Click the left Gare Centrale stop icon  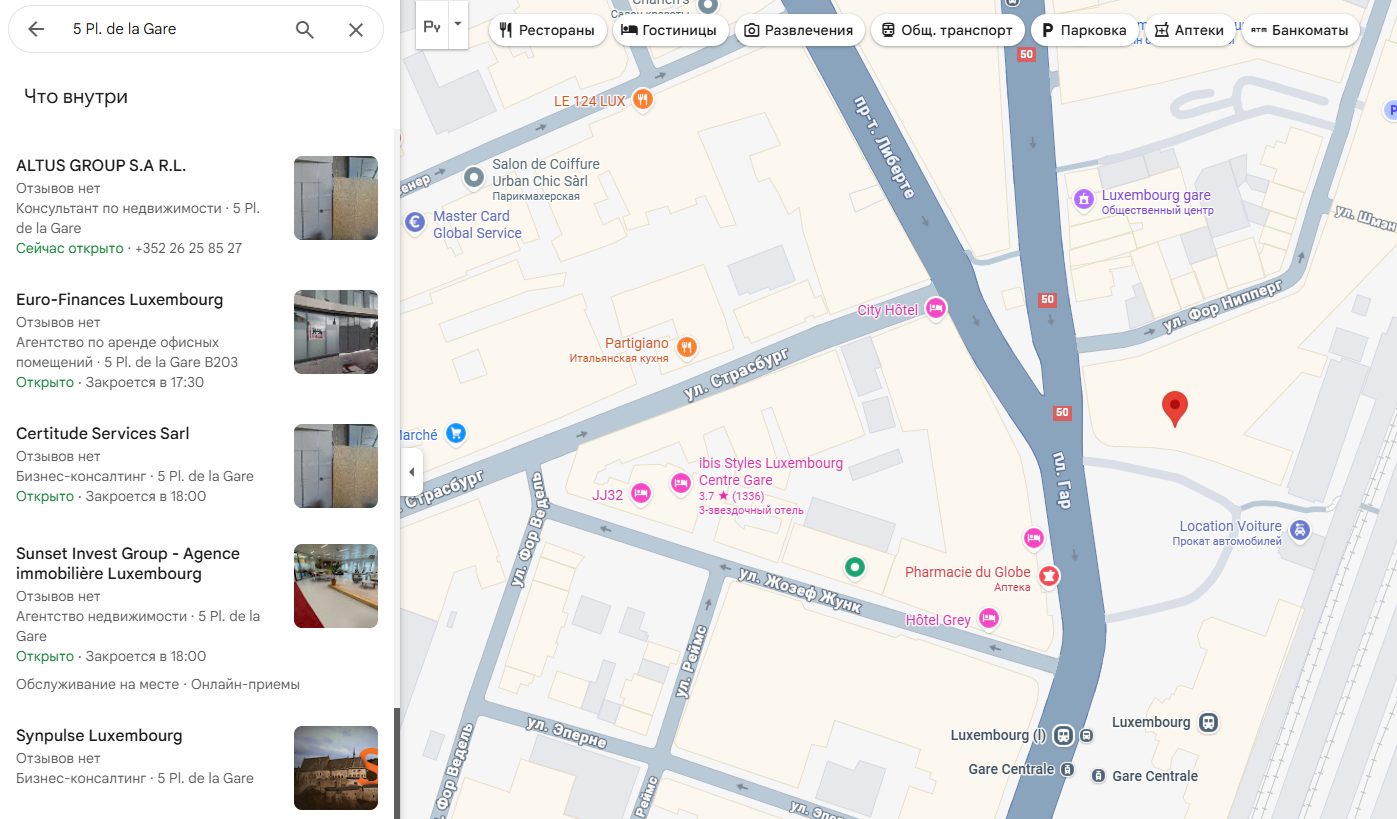1067,769
